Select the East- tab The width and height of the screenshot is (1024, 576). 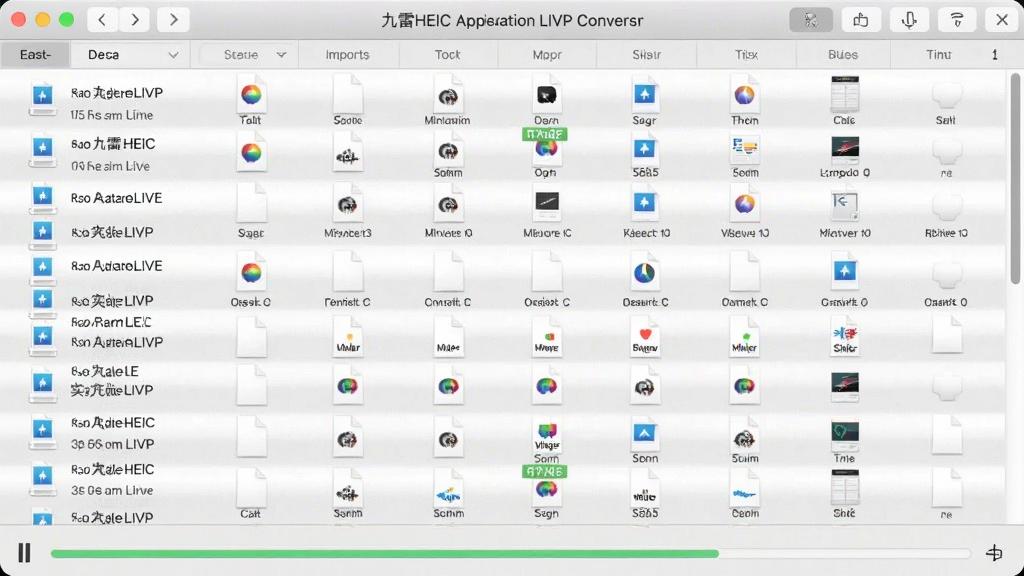tap(35, 55)
